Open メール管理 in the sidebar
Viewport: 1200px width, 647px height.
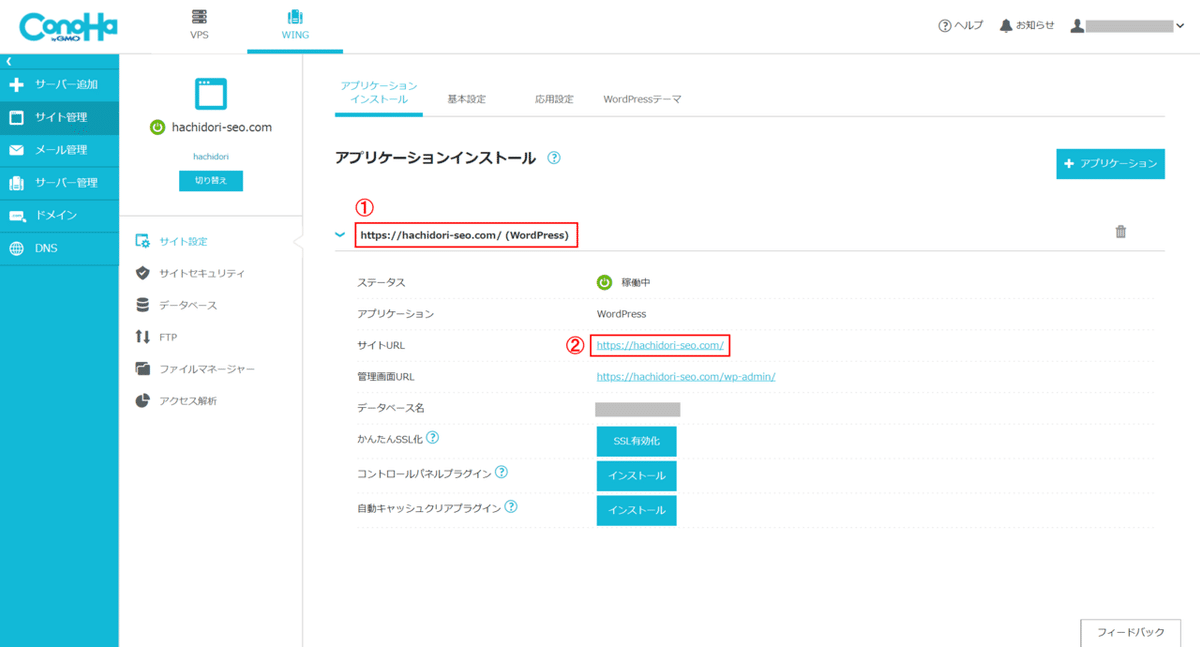pyautogui.click(x=59, y=150)
